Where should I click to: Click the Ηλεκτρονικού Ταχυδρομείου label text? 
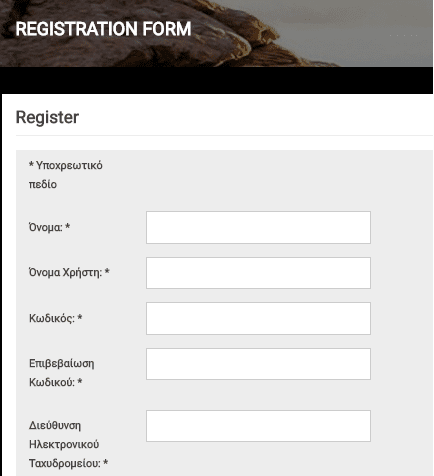point(65,454)
